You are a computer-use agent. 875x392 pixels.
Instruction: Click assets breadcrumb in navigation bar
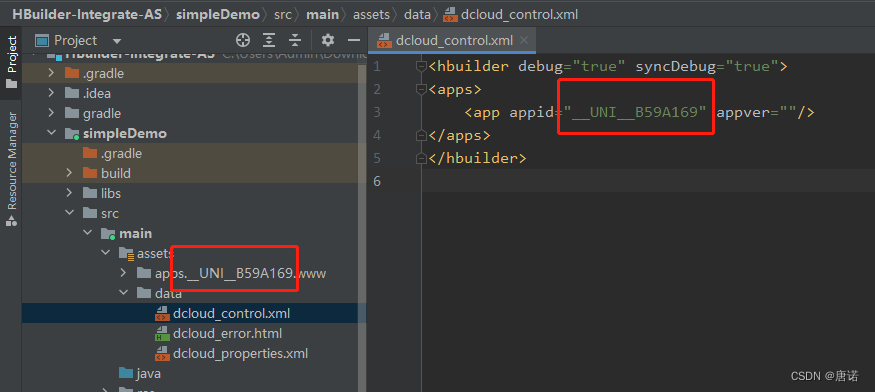click(x=371, y=15)
